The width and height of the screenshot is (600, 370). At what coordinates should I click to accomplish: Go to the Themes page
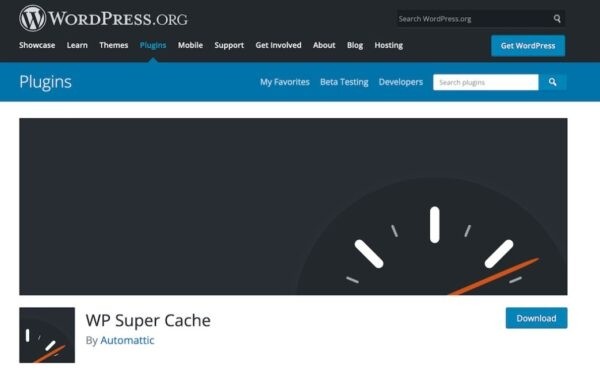(x=114, y=45)
